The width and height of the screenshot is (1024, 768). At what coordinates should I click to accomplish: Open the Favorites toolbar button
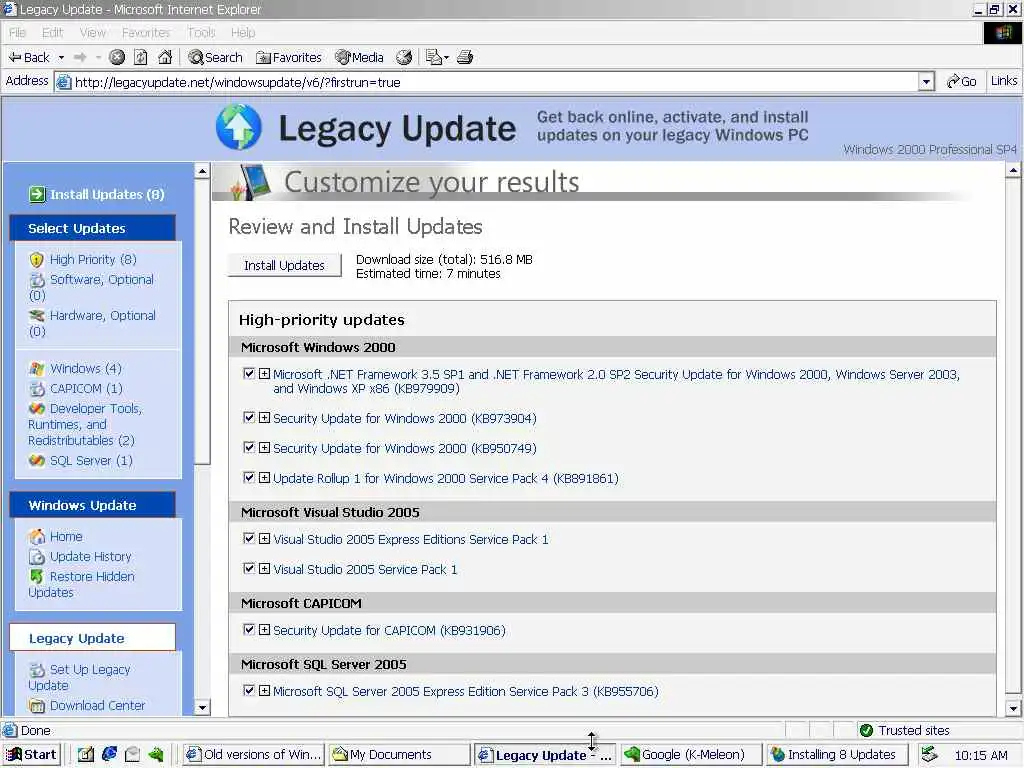pyautogui.click(x=289, y=57)
